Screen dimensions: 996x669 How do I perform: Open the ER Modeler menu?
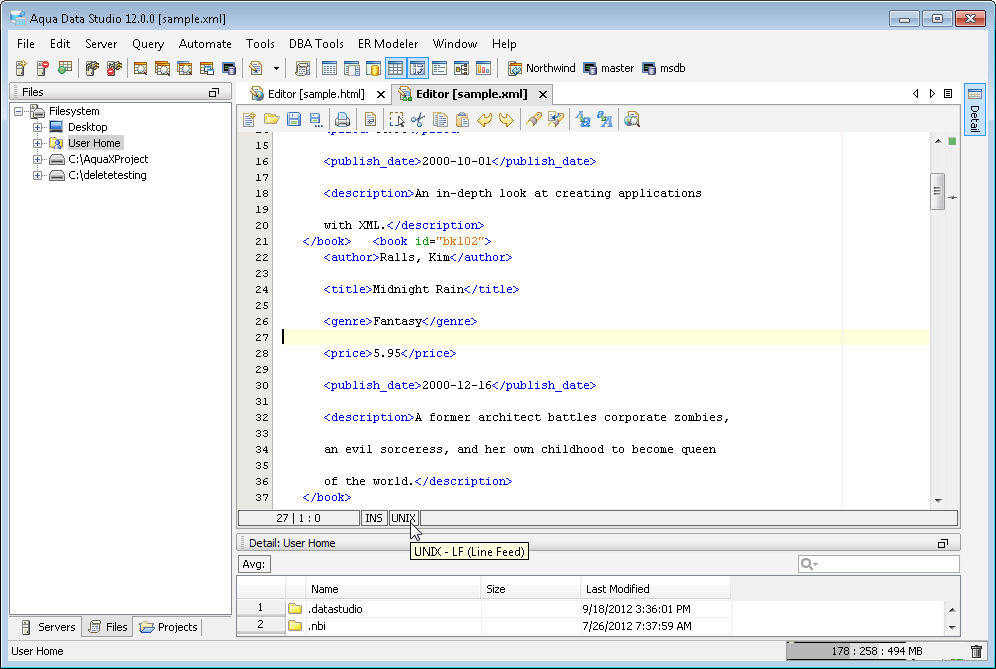click(x=389, y=44)
